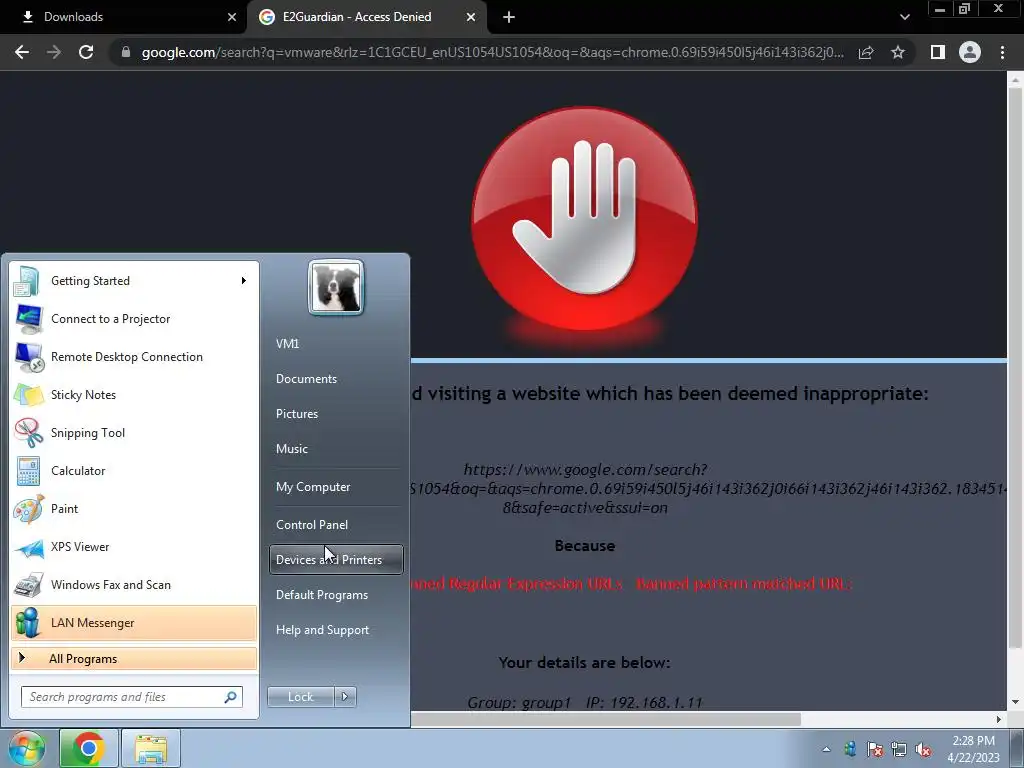1024x768 pixels.
Task: Open Getting Started from Start menu
Action: (134, 281)
